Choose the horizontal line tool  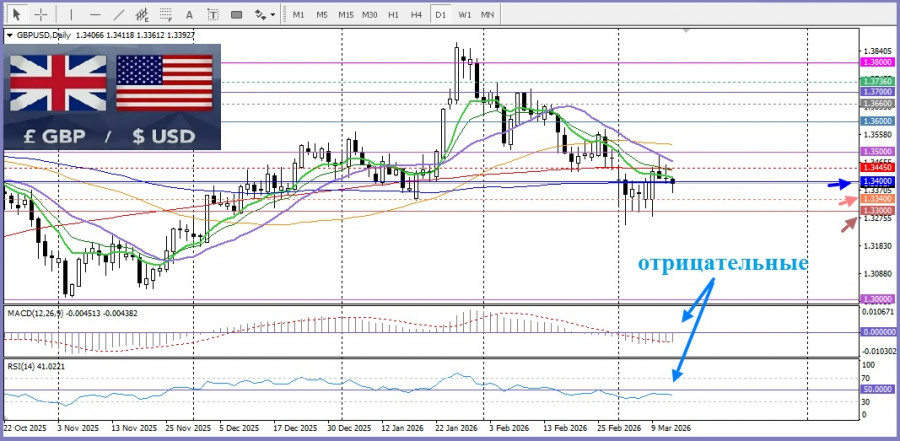(x=95, y=15)
